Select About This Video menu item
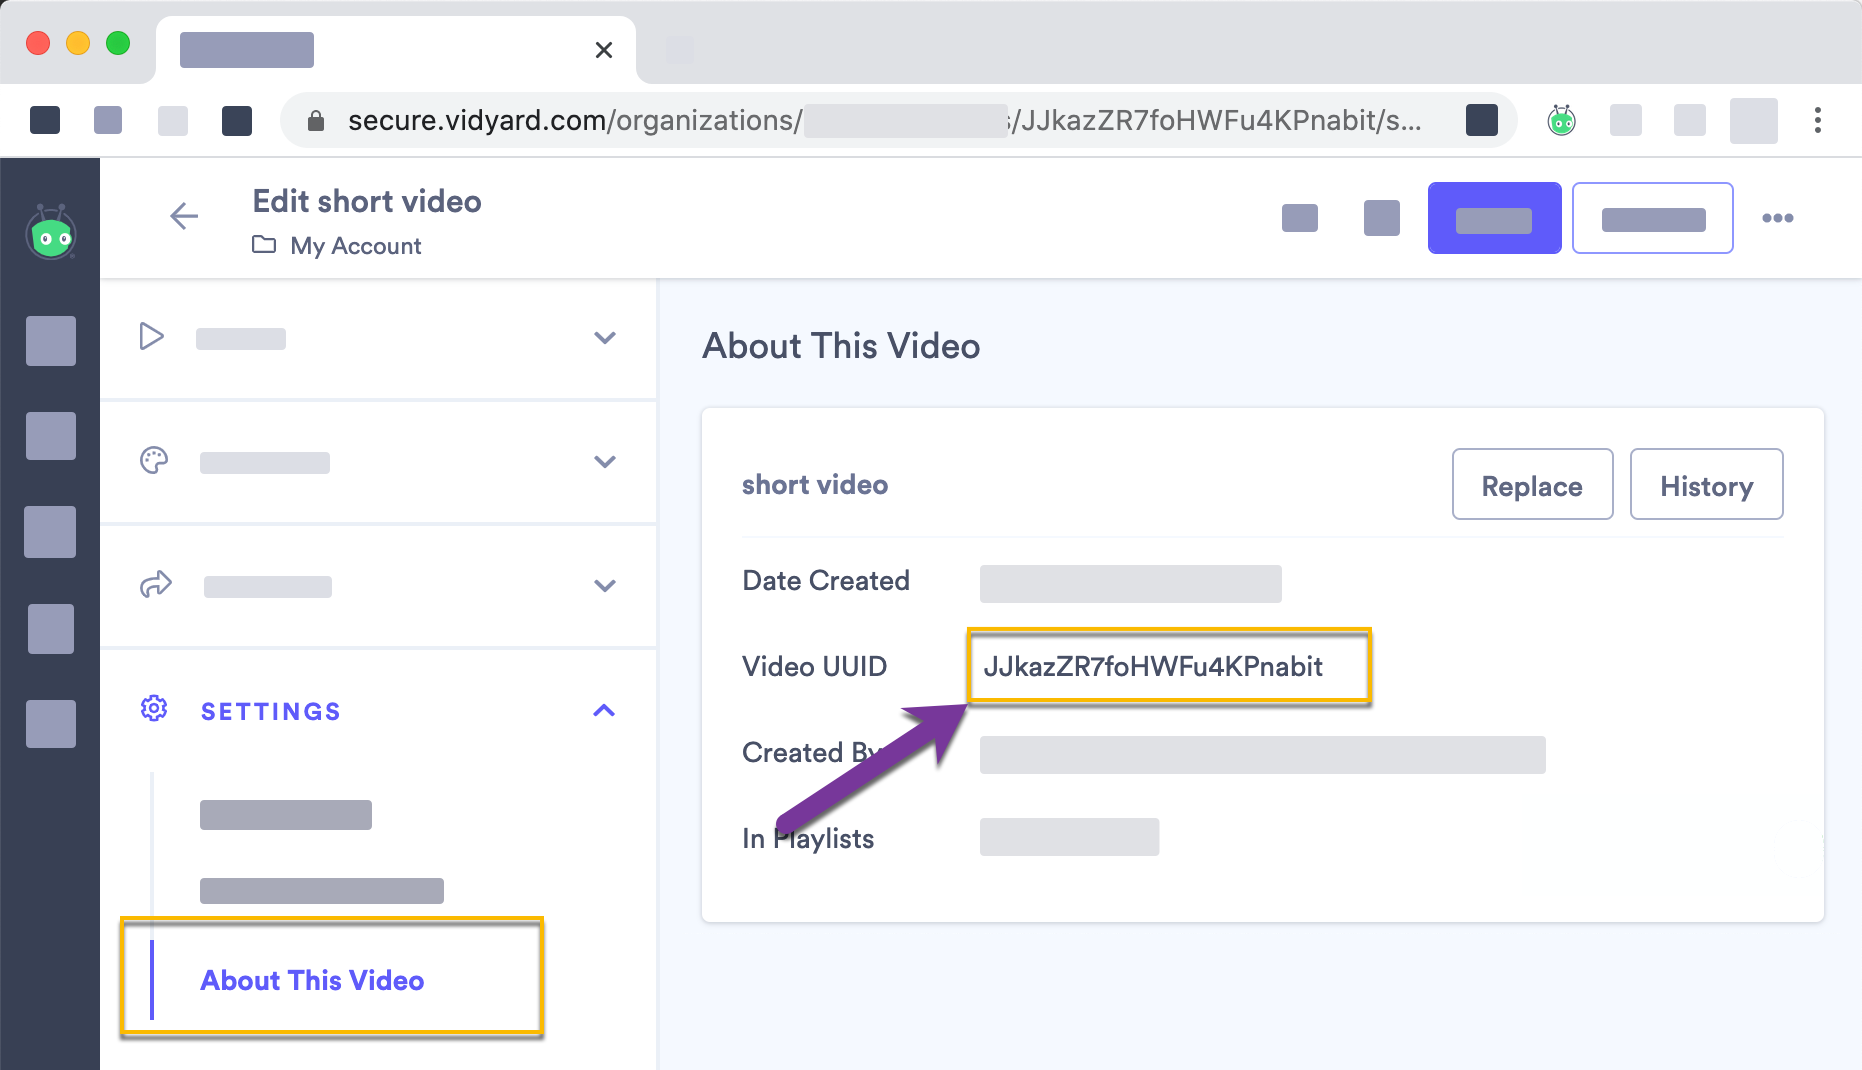 312,980
